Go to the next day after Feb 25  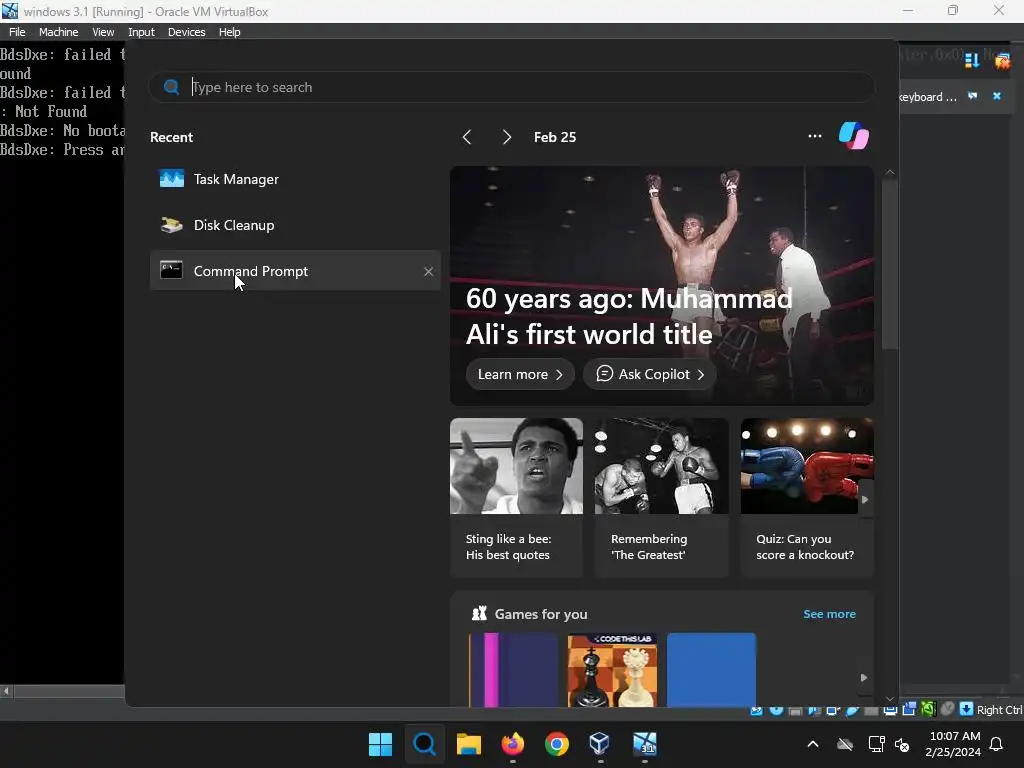tap(507, 137)
